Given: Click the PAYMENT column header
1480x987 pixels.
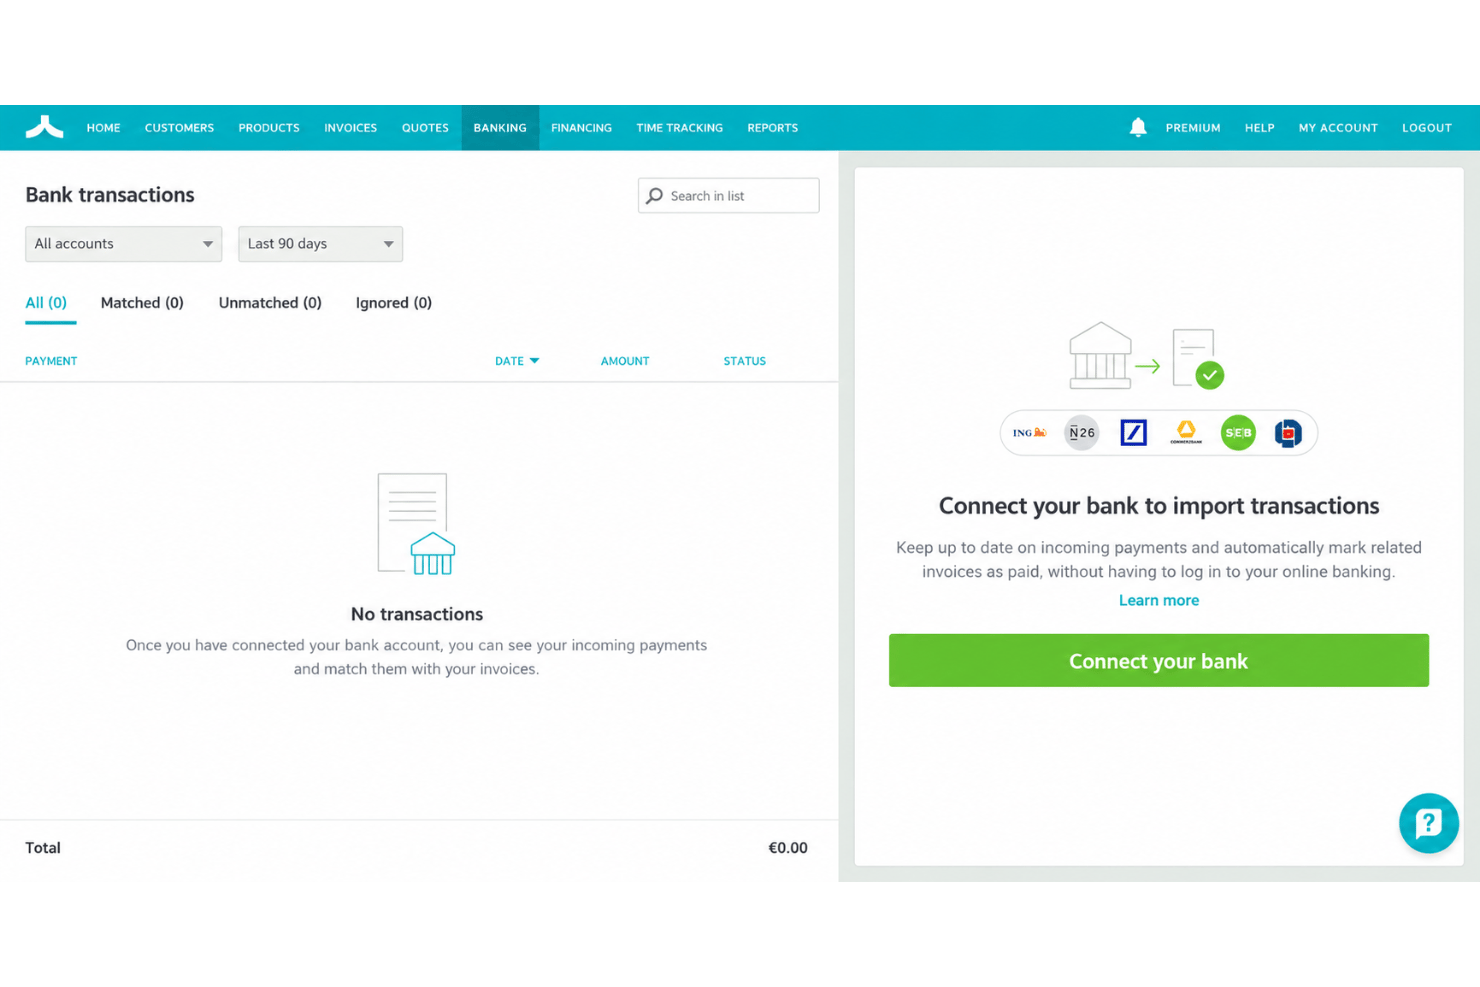Looking at the screenshot, I should click(51, 361).
